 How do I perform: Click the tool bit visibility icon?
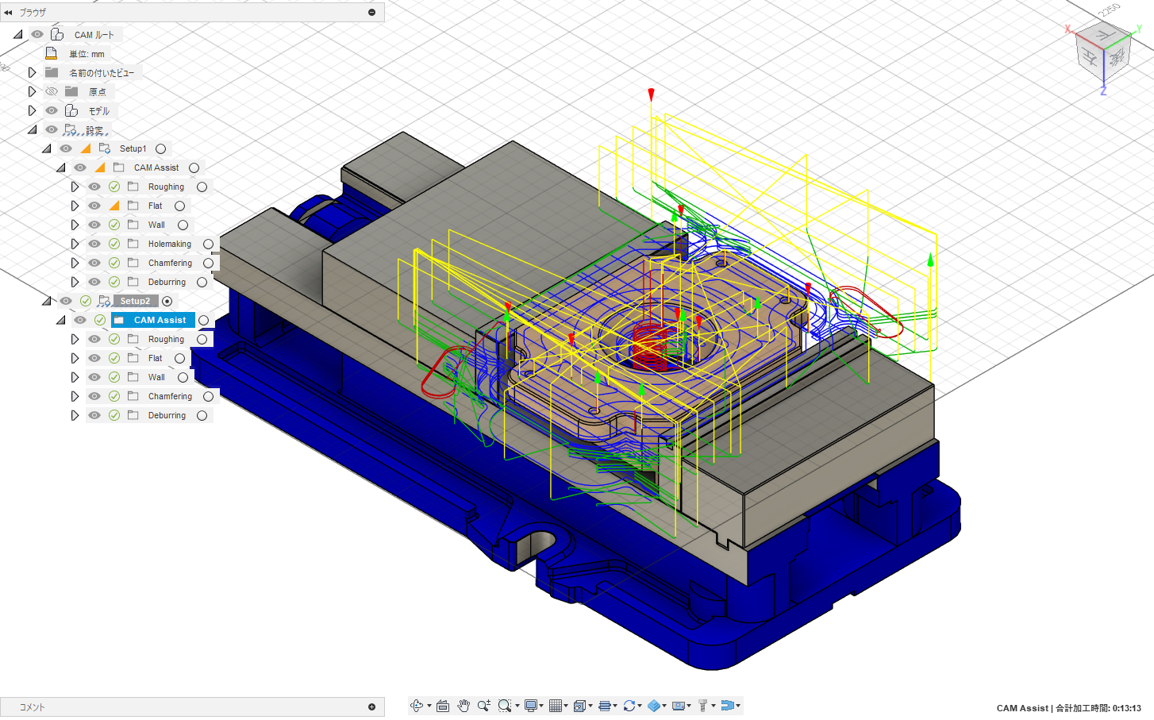[x=703, y=705]
